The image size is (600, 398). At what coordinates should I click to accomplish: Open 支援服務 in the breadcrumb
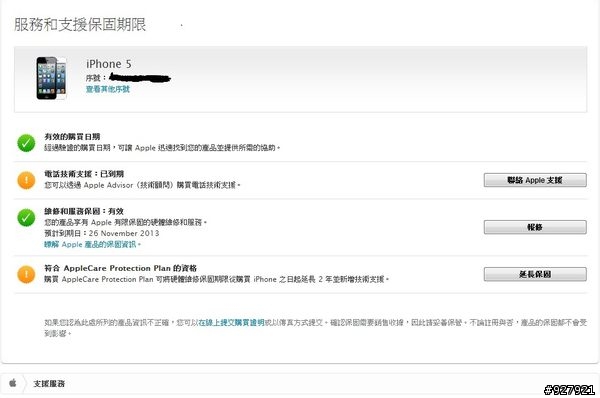(x=49, y=383)
